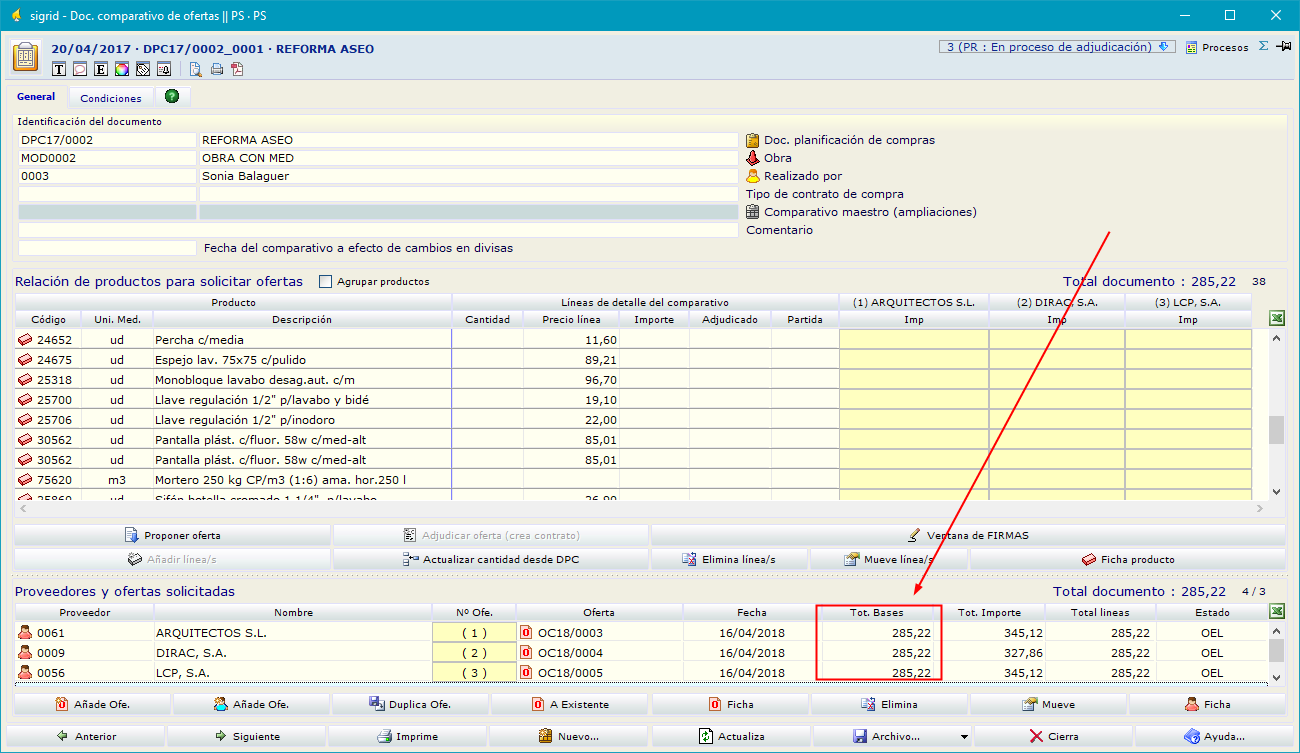Expand the Archivo button dropdown arrow
1300x753 pixels.
click(x=963, y=737)
